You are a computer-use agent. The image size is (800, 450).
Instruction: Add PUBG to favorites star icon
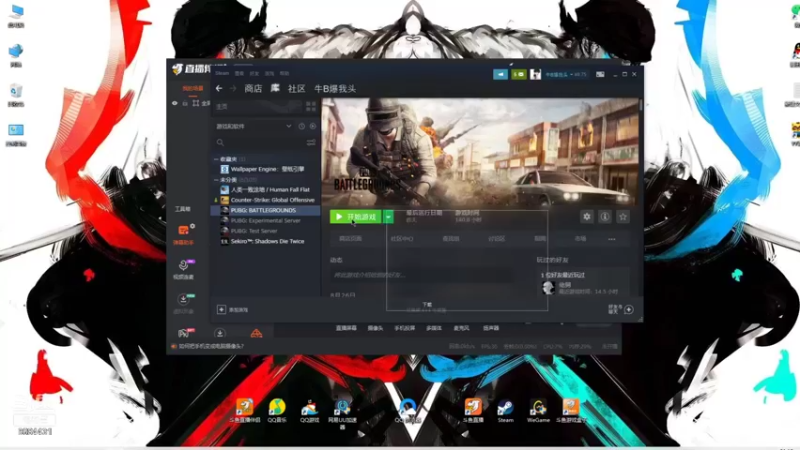click(x=623, y=217)
